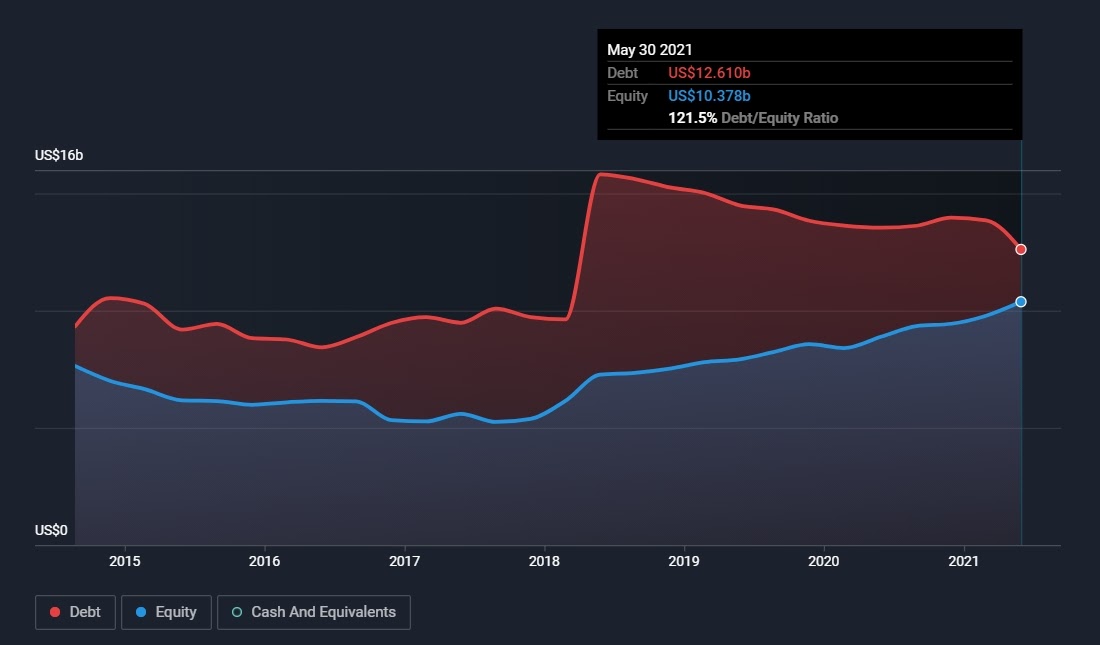Click the Equity label in the tooltip

pyautogui.click(x=627, y=95)
